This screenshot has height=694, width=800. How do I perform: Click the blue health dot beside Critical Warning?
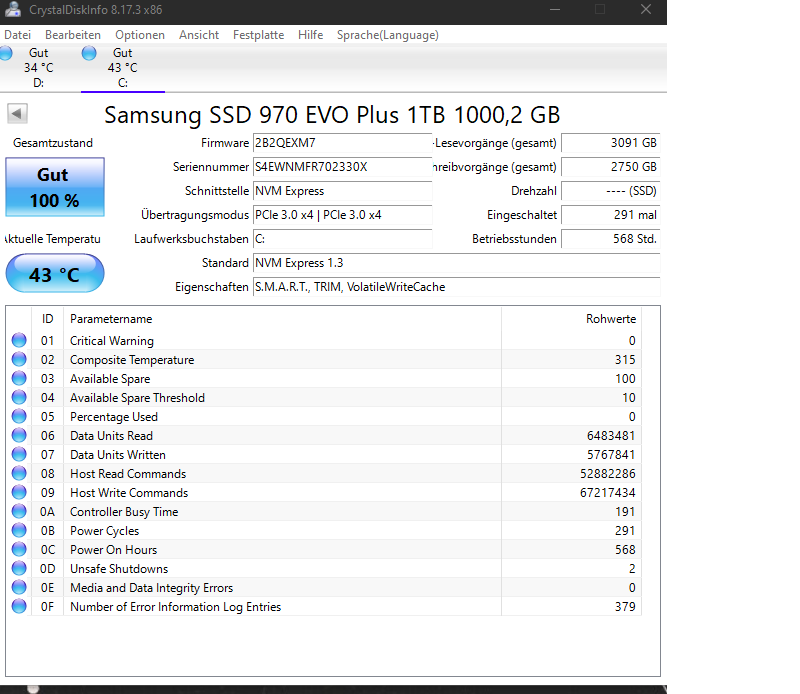point(18,340)
